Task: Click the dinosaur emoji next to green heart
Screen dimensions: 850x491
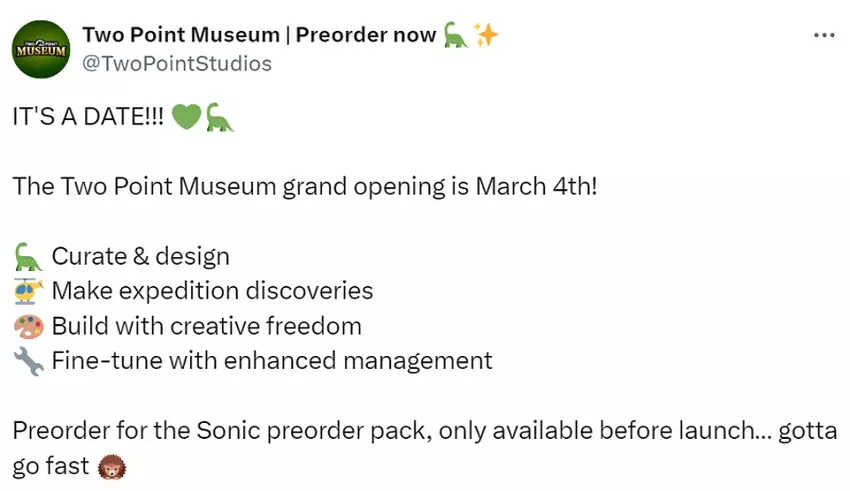Action: click(x=220, y=117)
